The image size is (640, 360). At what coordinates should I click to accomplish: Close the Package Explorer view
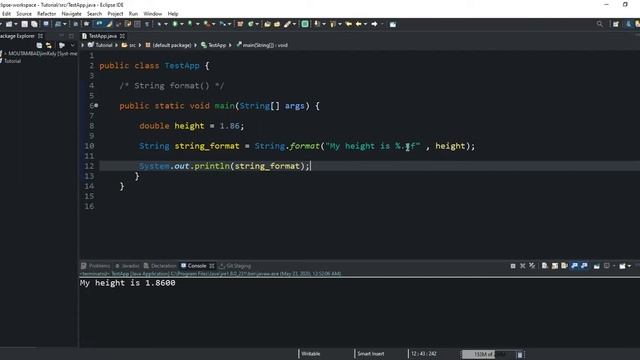point(40,36)
